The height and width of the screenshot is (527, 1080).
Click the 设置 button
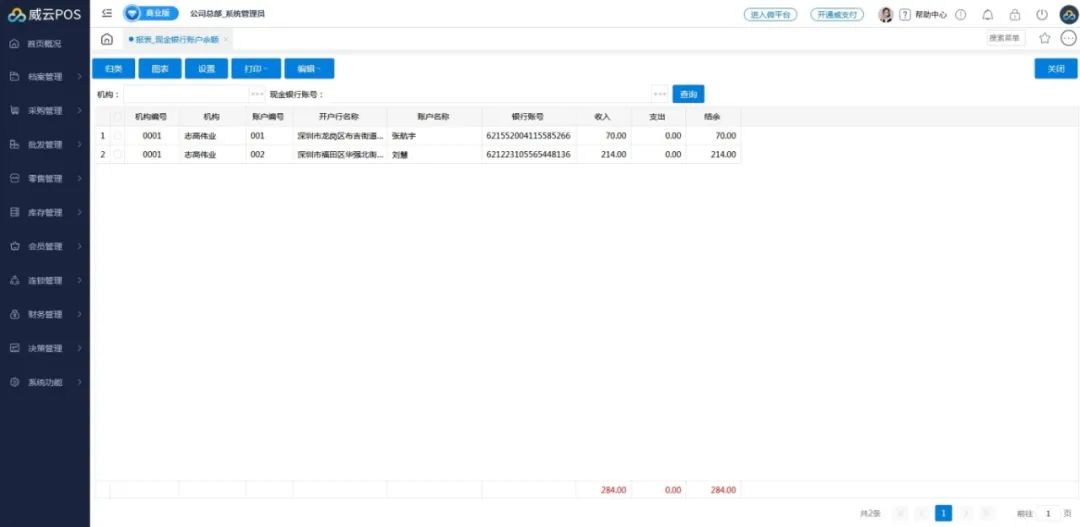coord(207,69)
